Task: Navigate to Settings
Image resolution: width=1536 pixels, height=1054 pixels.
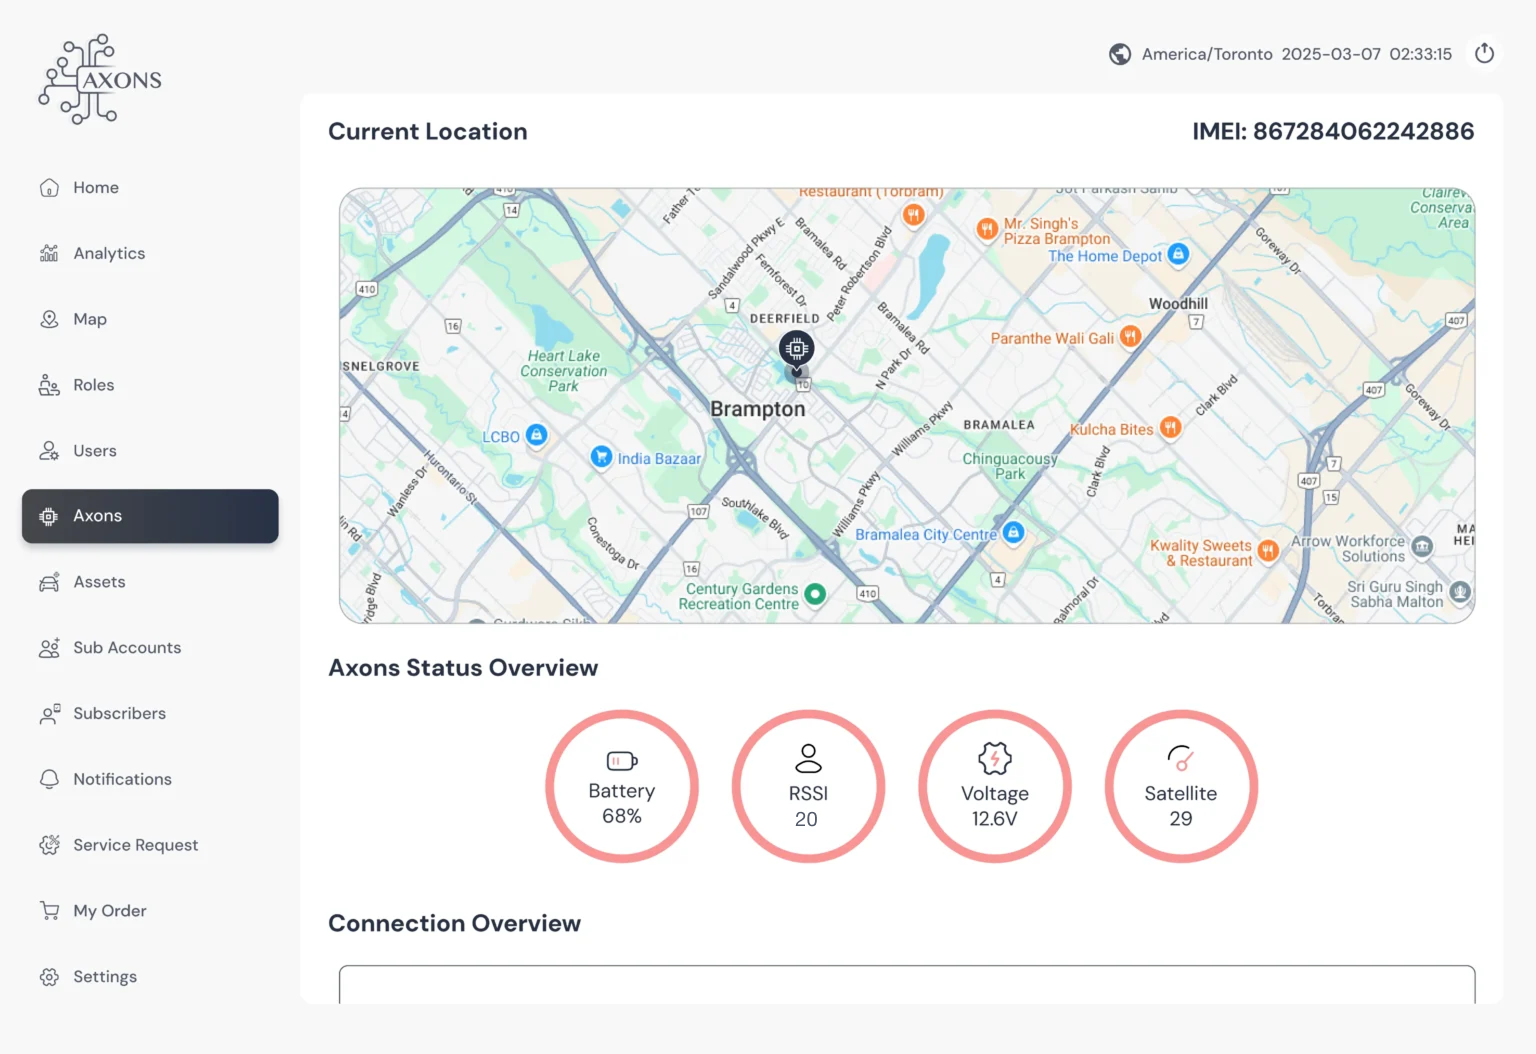Action: [104, 977]
